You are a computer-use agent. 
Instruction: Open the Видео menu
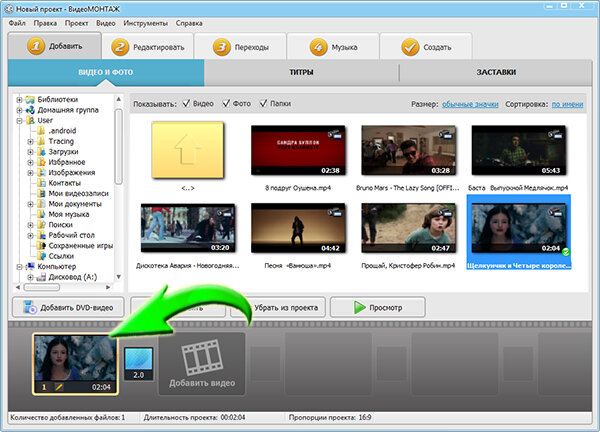coord(106,23)
